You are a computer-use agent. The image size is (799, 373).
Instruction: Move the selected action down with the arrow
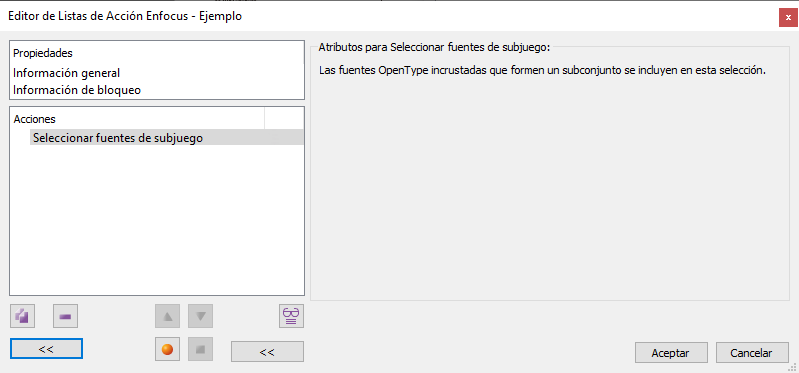coord(200,316)
